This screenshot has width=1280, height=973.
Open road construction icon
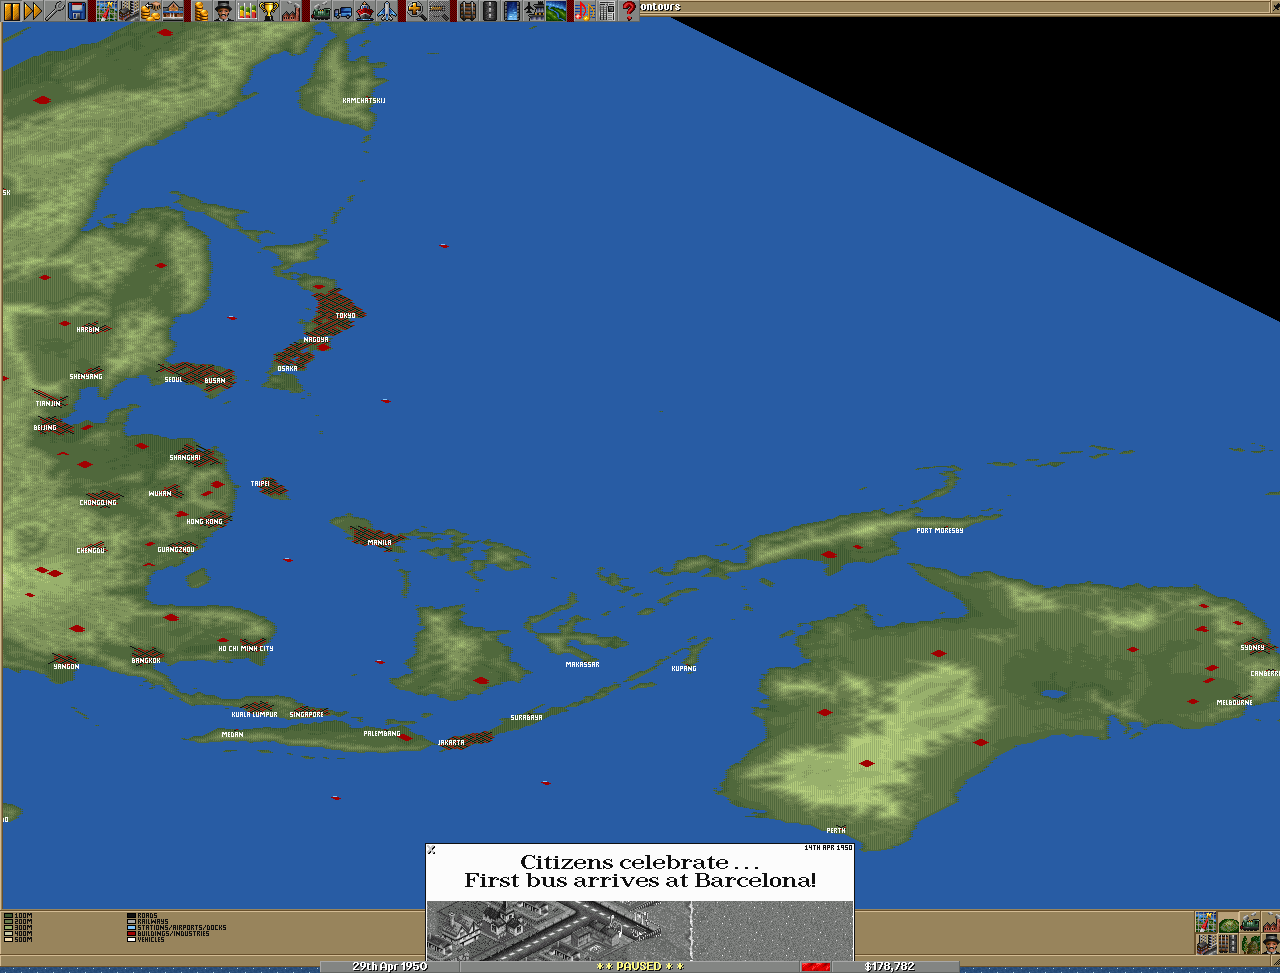pos(489,11)
